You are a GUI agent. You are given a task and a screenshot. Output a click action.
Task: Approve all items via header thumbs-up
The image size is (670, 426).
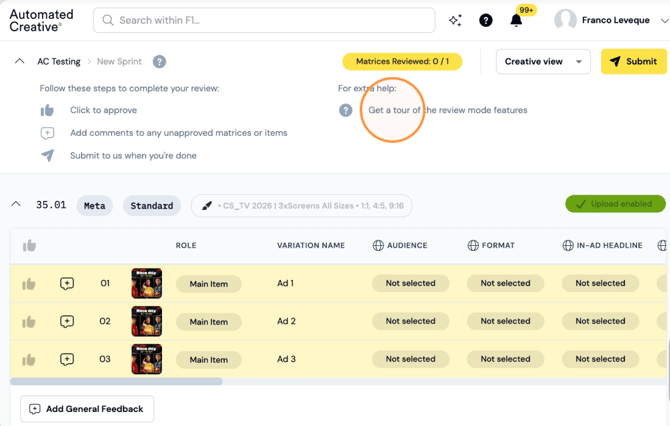pyautogui.click(x=29, y=245)
